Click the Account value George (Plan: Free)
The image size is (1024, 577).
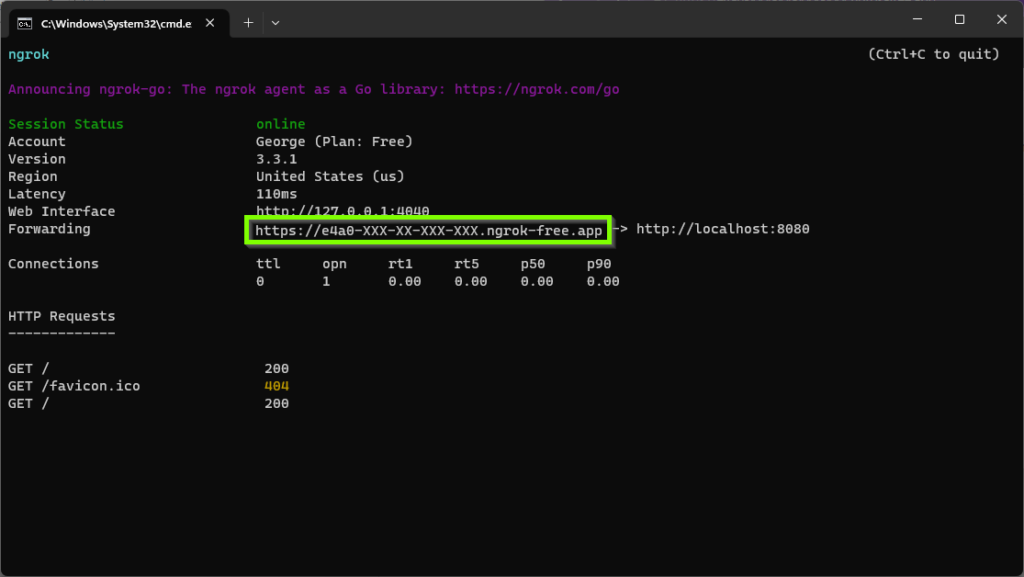coord(334,142)
